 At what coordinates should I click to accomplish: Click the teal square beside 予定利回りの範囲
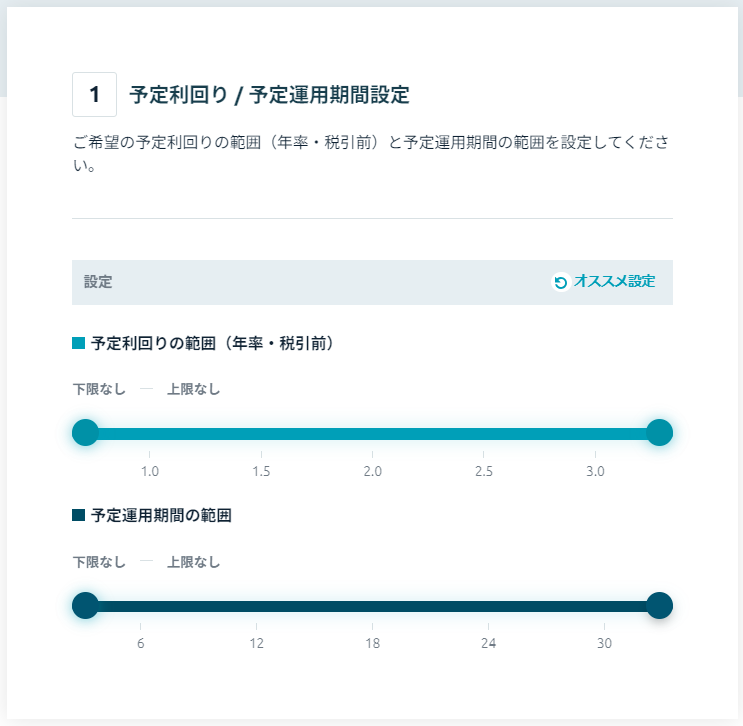pyautogui.click(x=78, y=343)
